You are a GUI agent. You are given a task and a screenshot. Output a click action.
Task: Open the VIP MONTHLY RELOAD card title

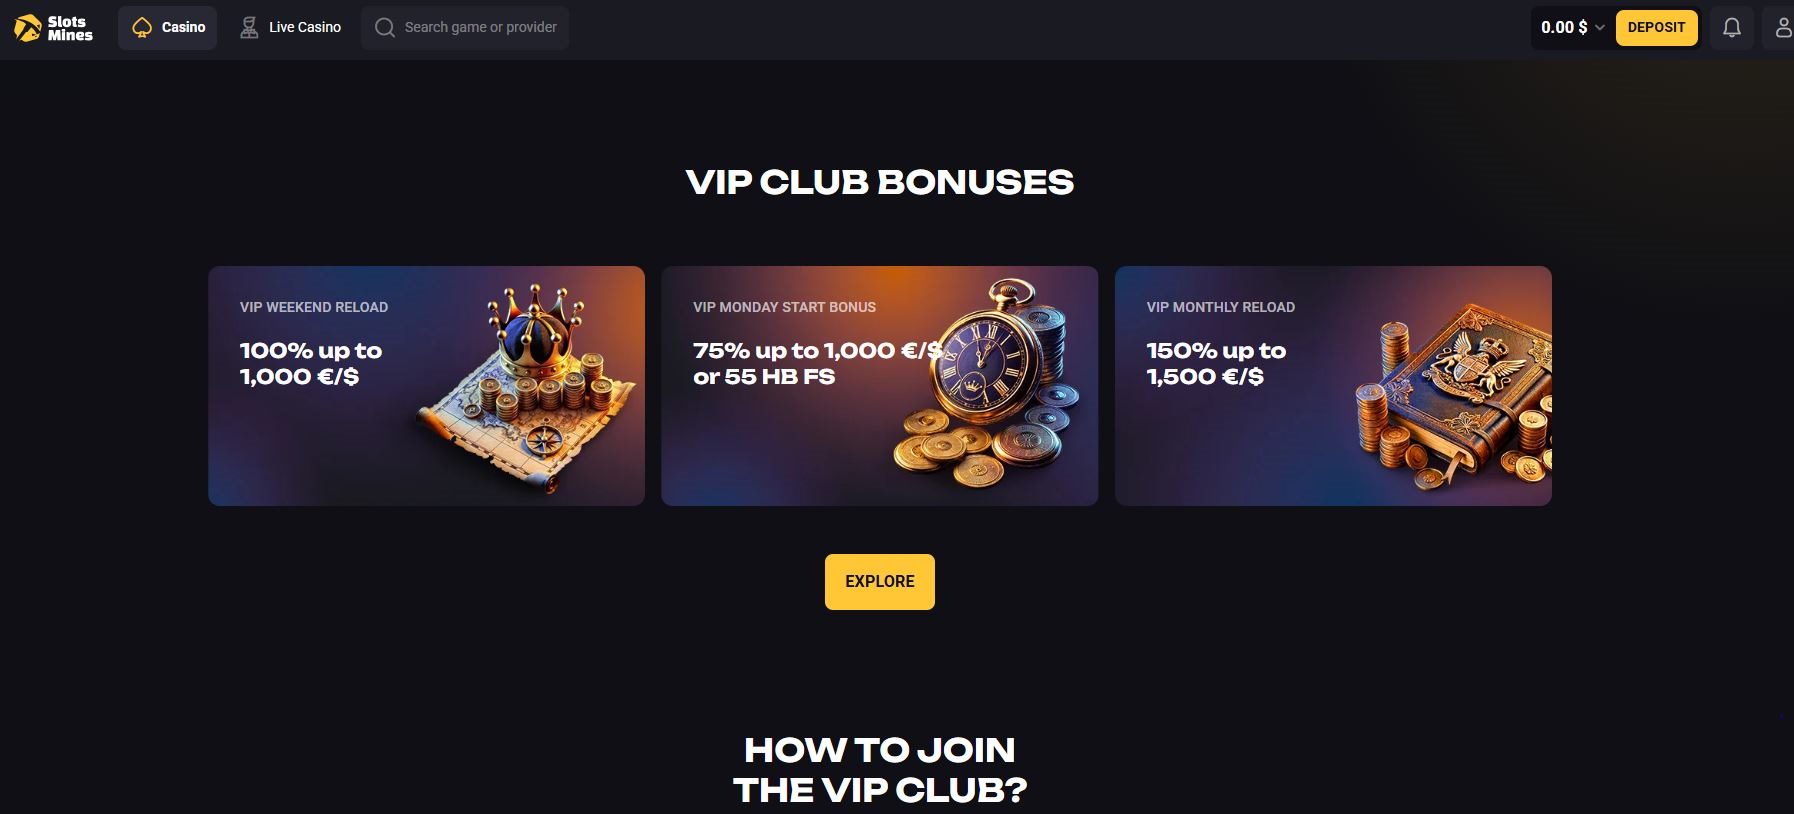[1220, 307]
